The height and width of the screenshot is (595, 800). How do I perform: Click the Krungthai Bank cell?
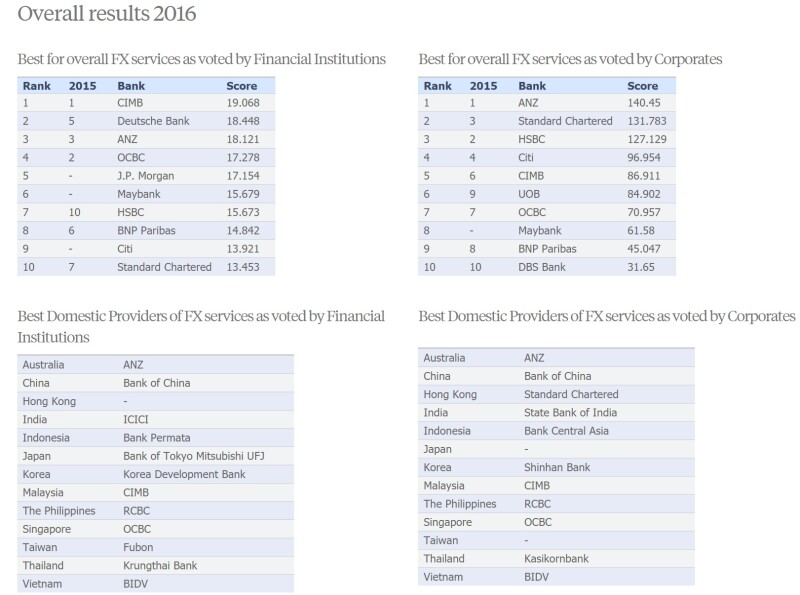[160, 566]
